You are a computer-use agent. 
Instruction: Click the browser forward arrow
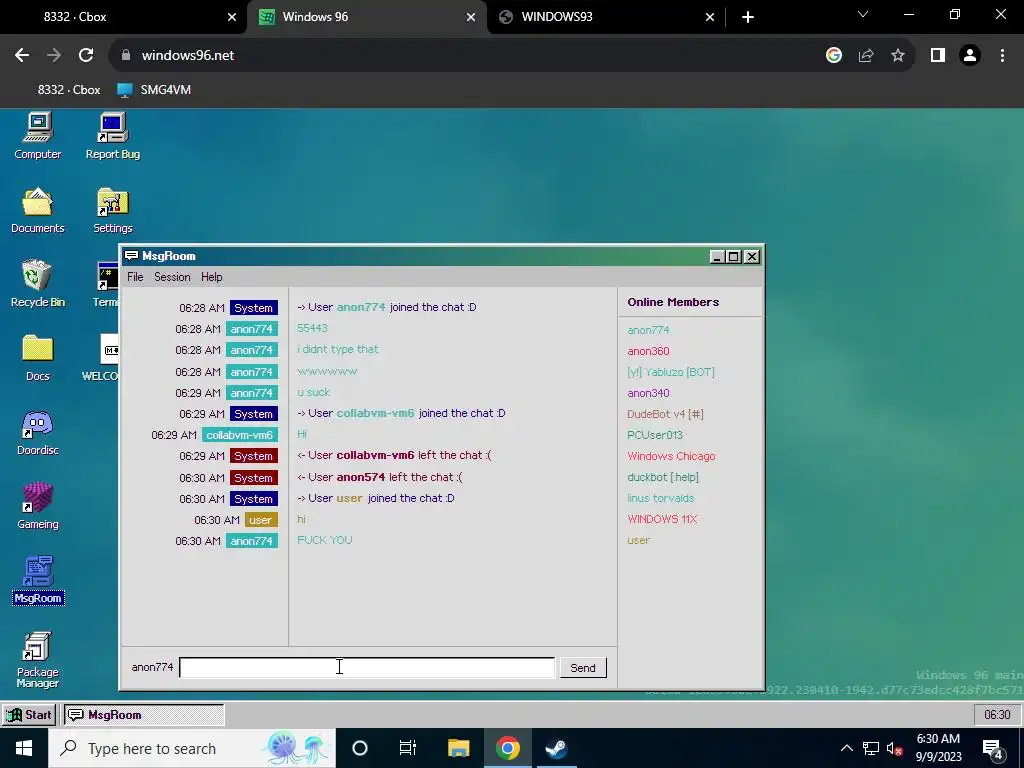click(54, 56)
